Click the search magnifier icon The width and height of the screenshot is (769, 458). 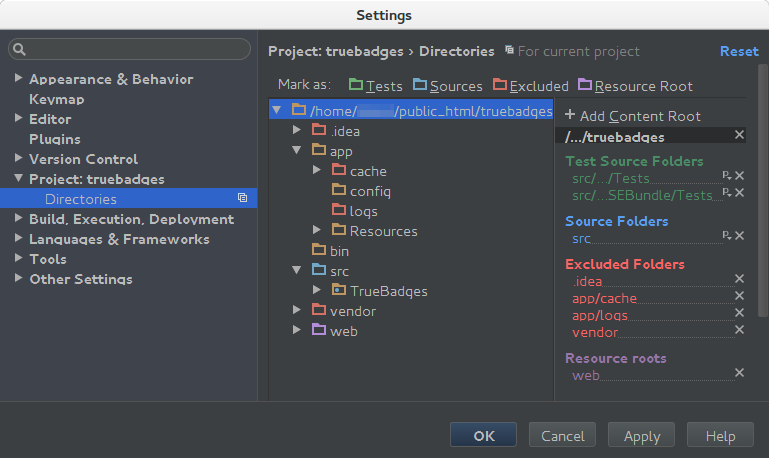20,49
